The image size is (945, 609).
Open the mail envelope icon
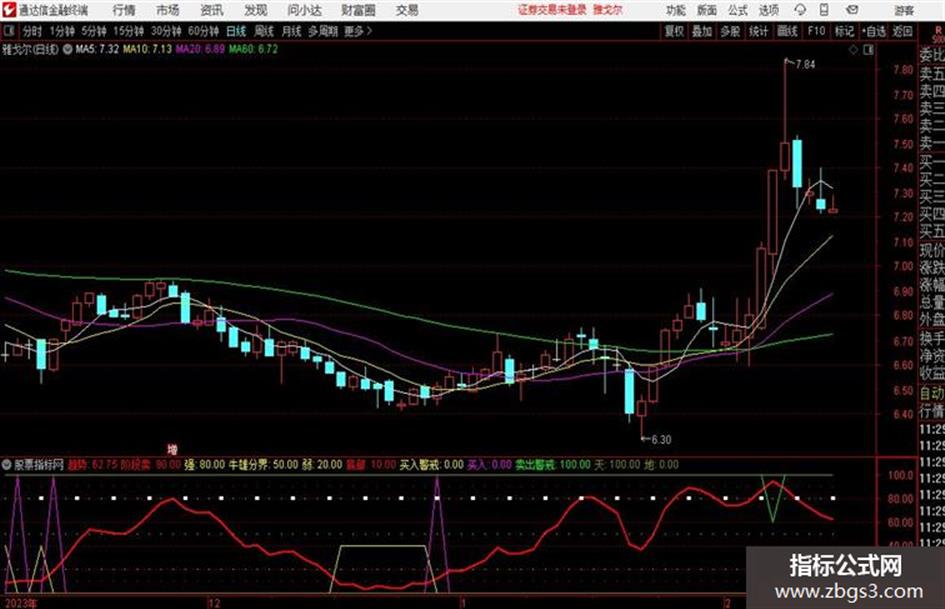coord(852,10)
